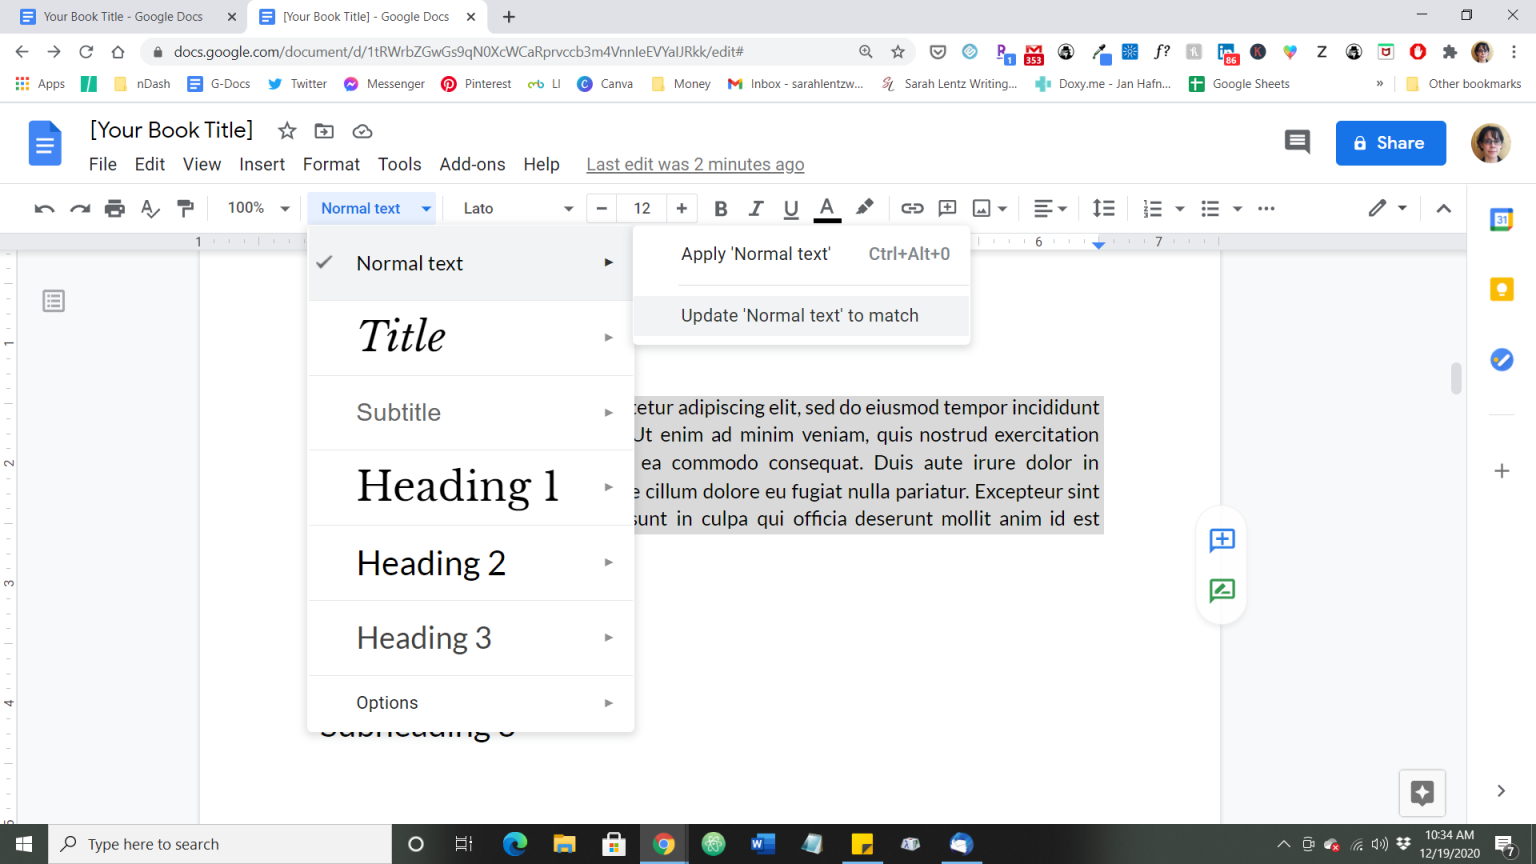Click the Insert link icon

911,208
